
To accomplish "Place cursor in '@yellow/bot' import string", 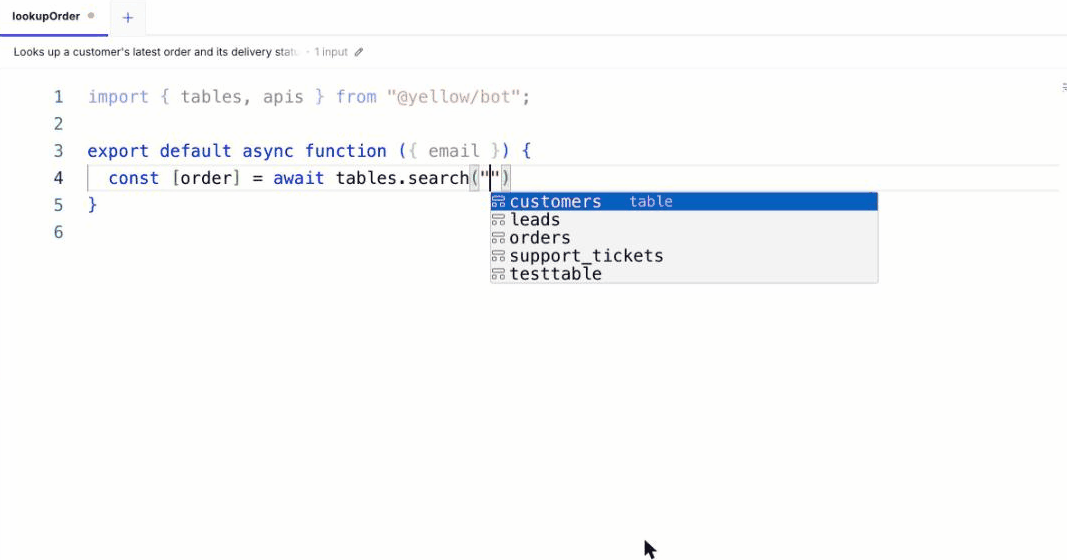I will tap(453, 97).
